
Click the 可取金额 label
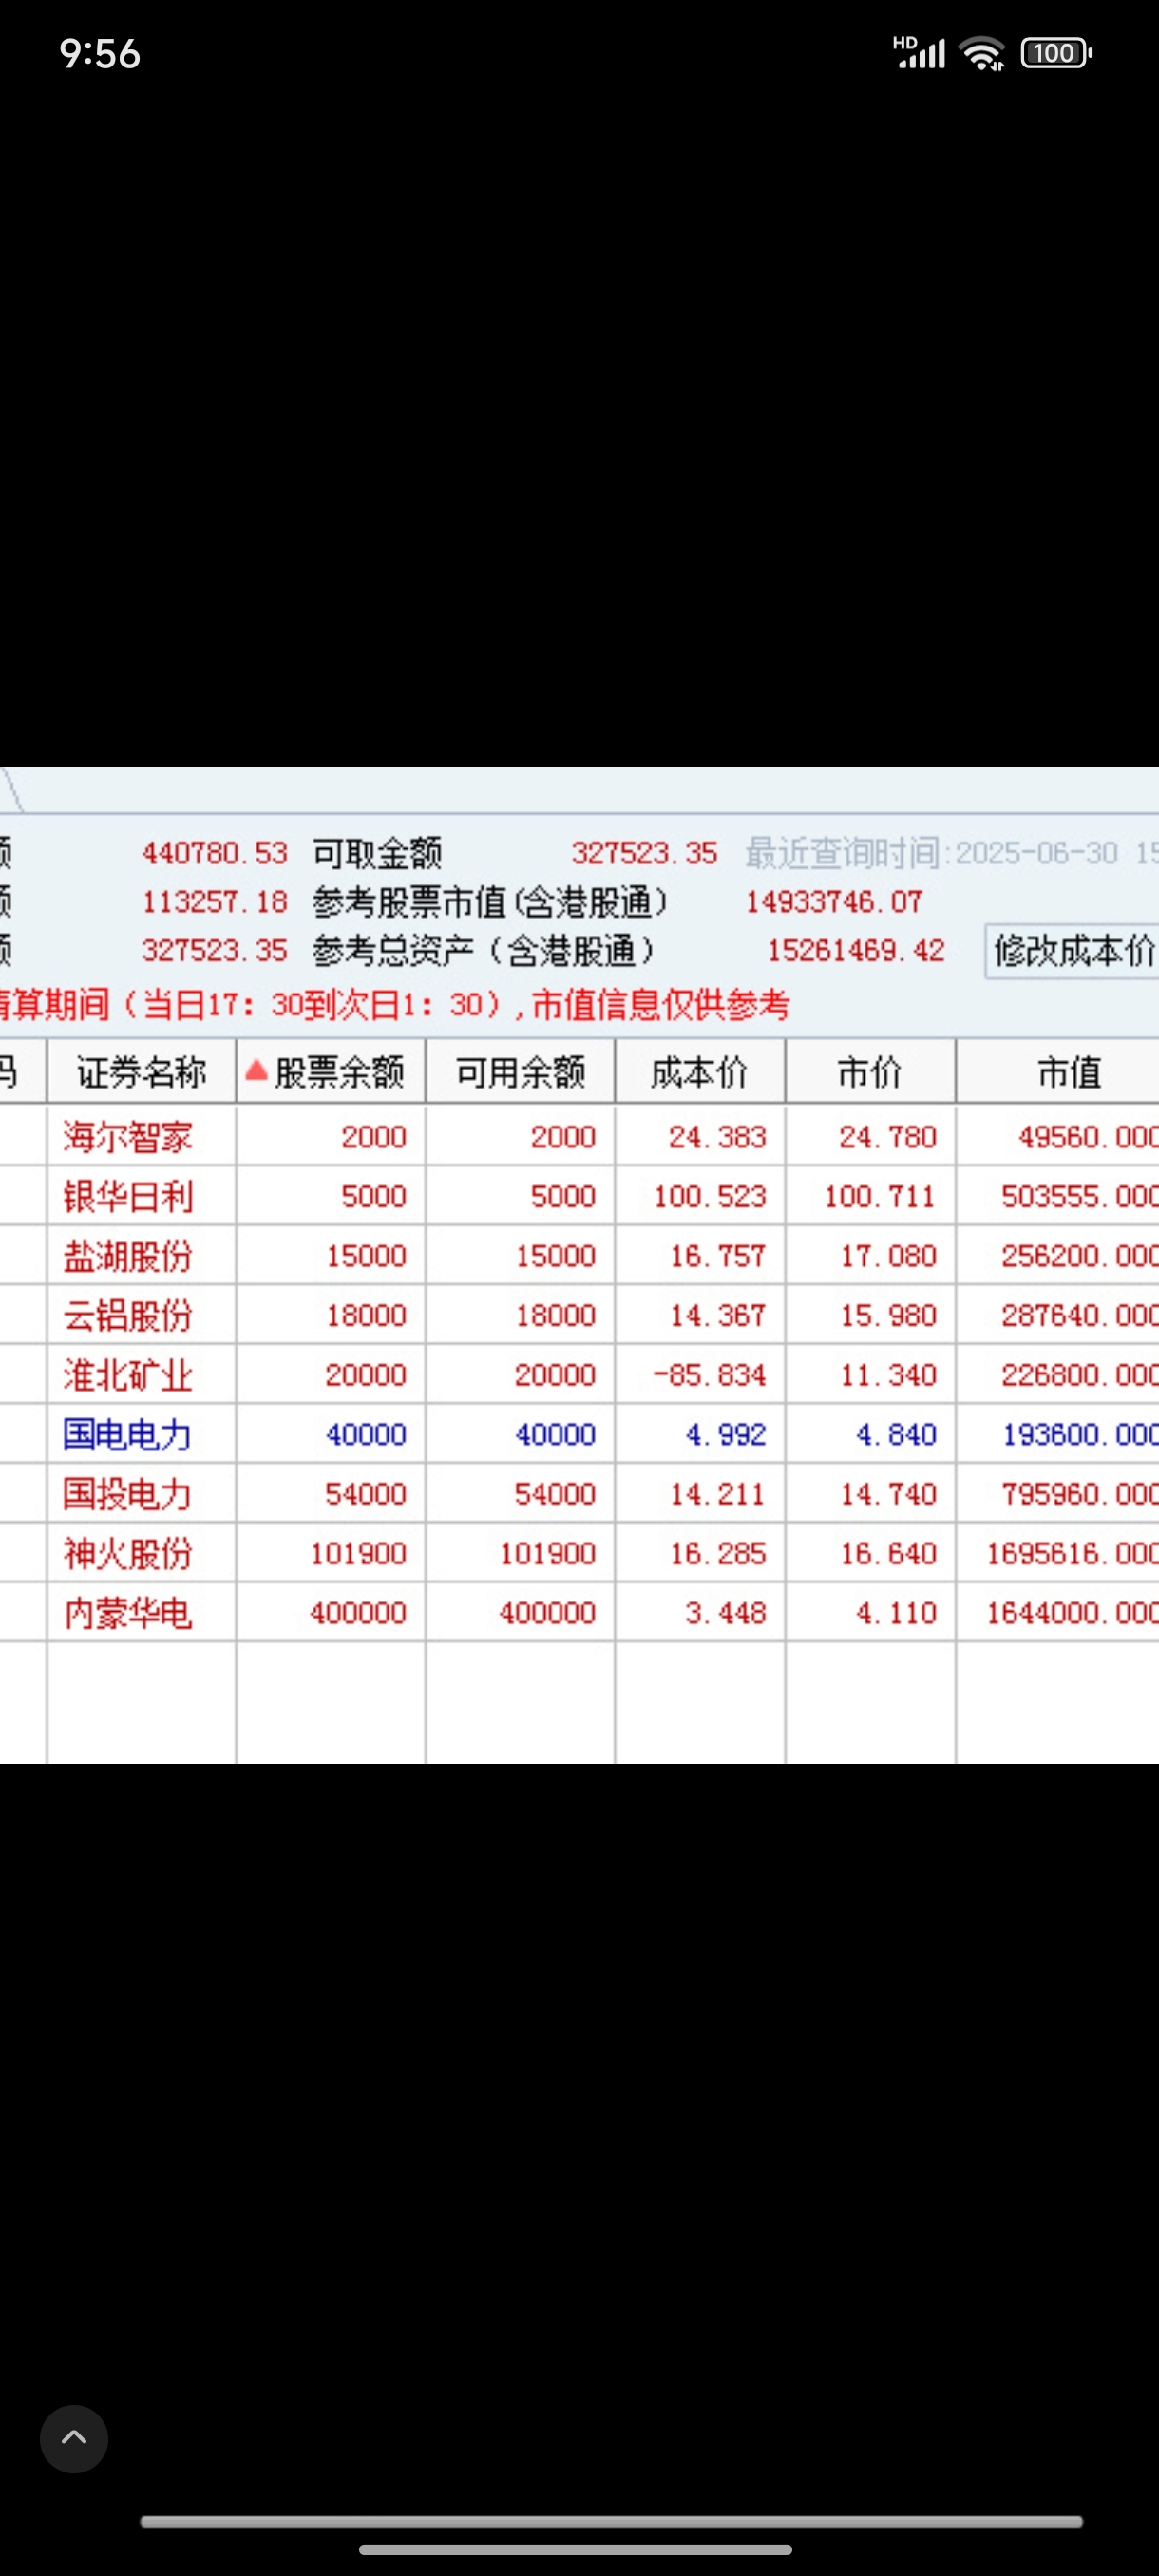(x=377, y=853)
